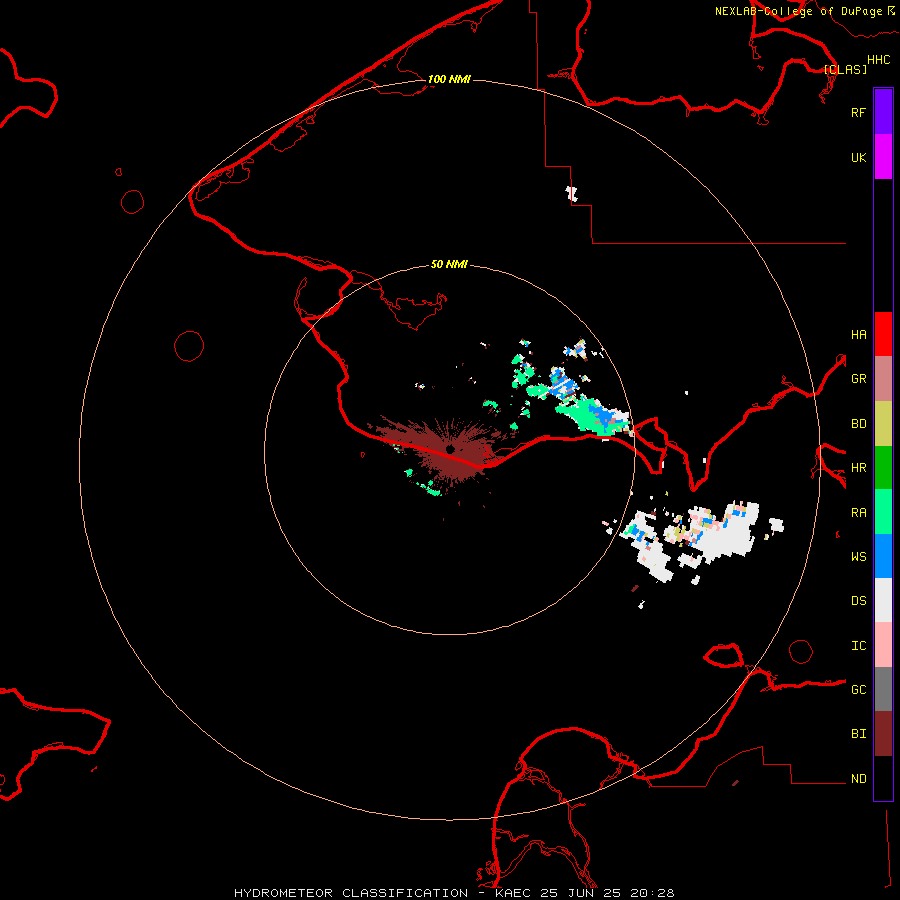
Task: Click the red HA legend color swatch
Action: [x=883, y=334]
